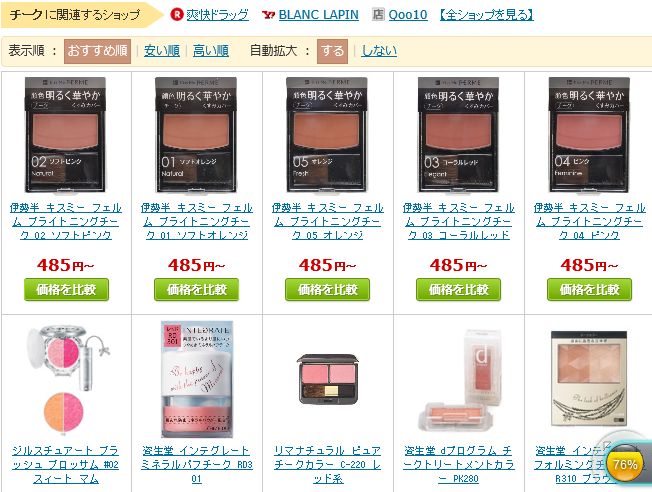This screenshot has width=652, height=492.
Task: Disable auto zoom with しない
Action: coord(379,51)
